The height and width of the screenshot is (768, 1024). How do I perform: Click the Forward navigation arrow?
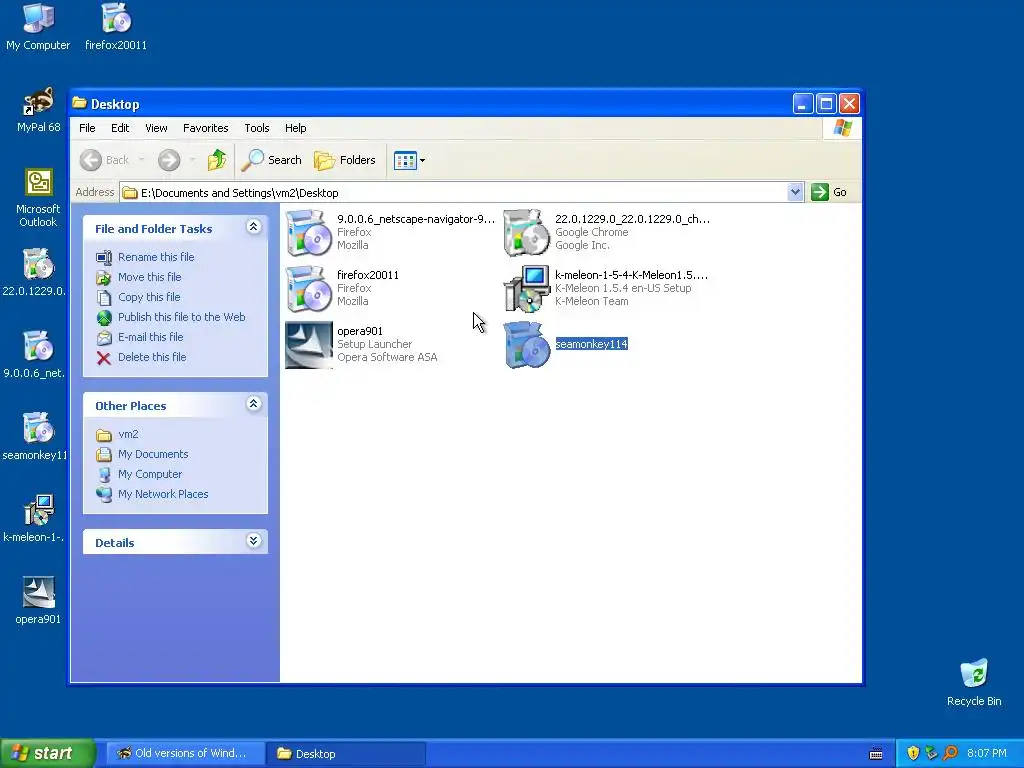[x=168, y=160]
